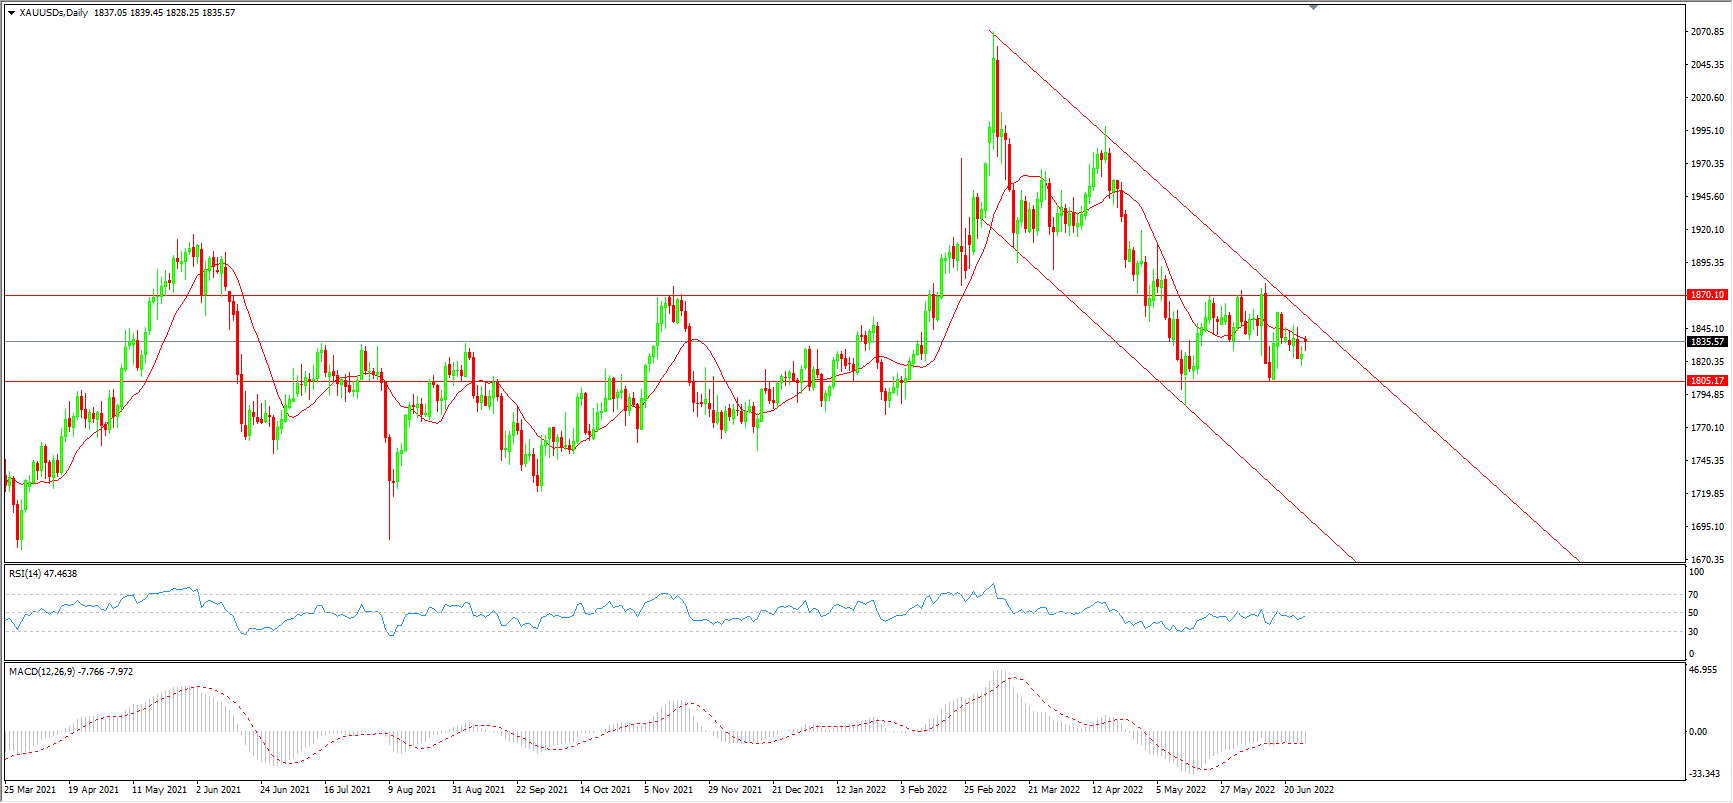The width and height of the screenshot is (1733, 803).
Task: Click the RSI scale value 100
Action: [1696, 572]
